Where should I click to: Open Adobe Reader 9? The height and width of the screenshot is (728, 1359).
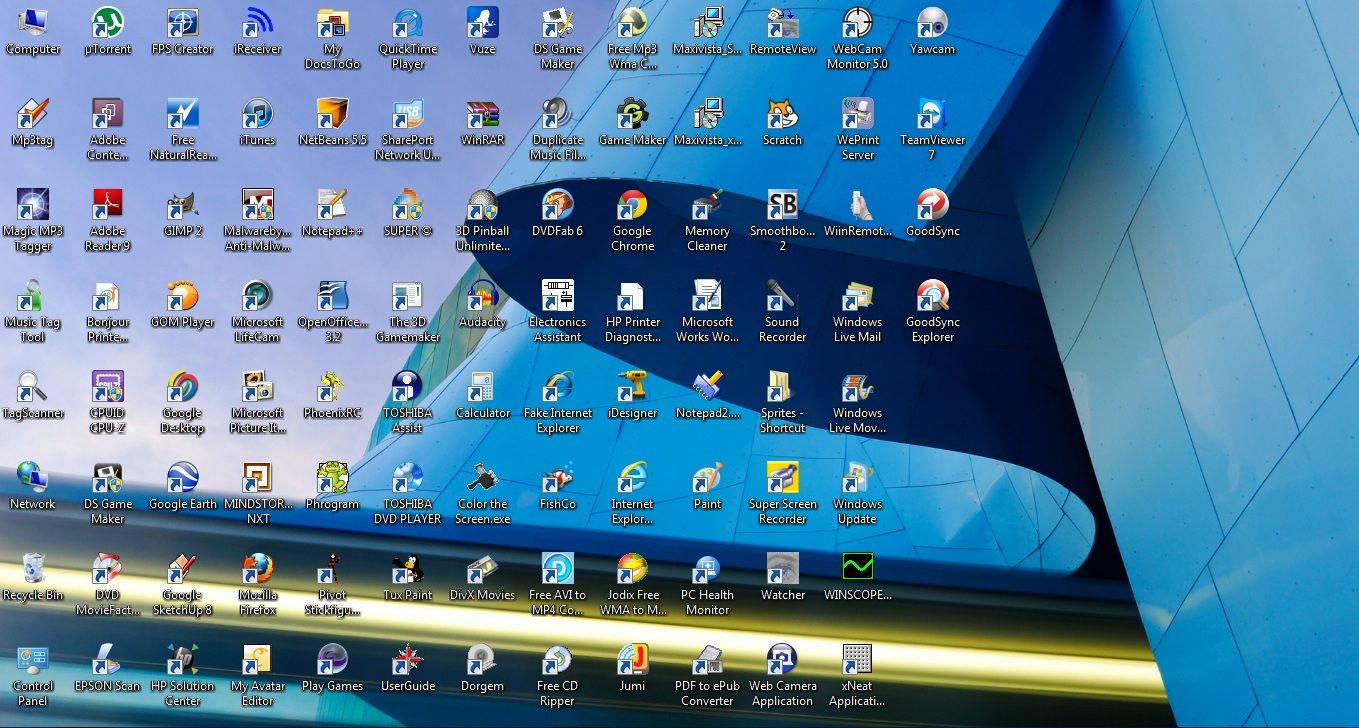(107, 208)
